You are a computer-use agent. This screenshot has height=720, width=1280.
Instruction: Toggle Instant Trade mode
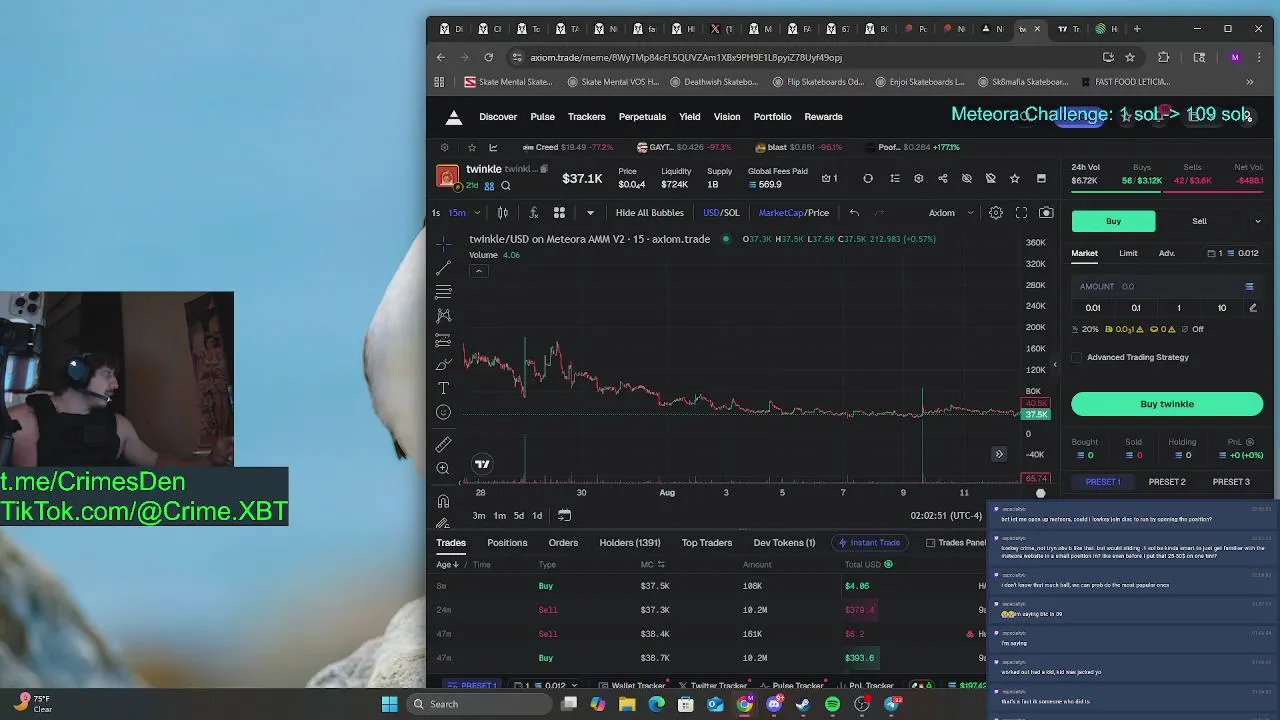pos(869,543)
